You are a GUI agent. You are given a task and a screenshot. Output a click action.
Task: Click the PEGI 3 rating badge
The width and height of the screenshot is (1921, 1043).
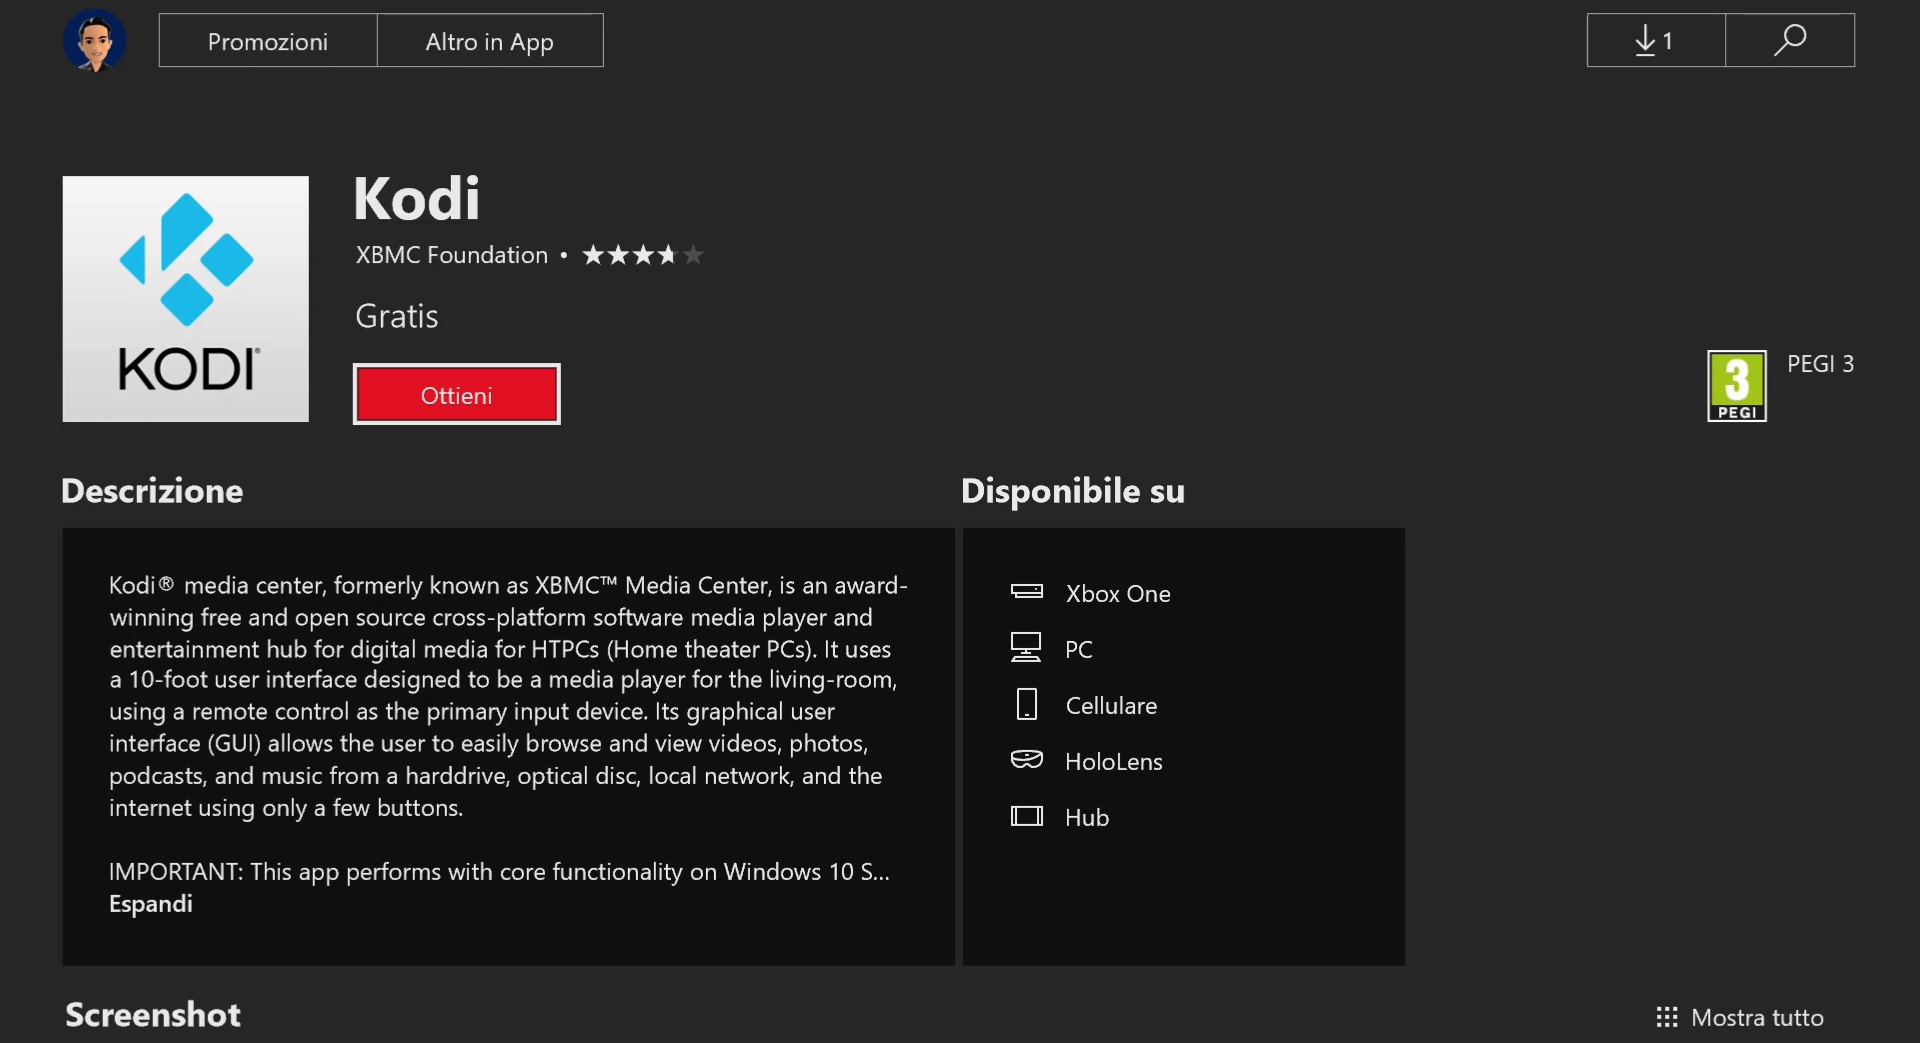(1737, 386)
